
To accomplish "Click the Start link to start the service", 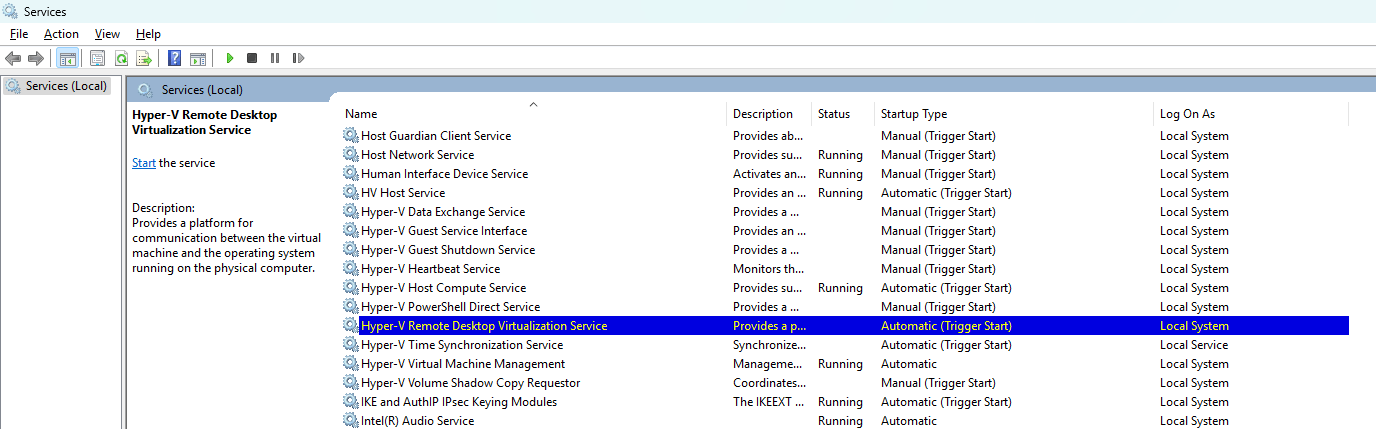I will click(144, 163).
